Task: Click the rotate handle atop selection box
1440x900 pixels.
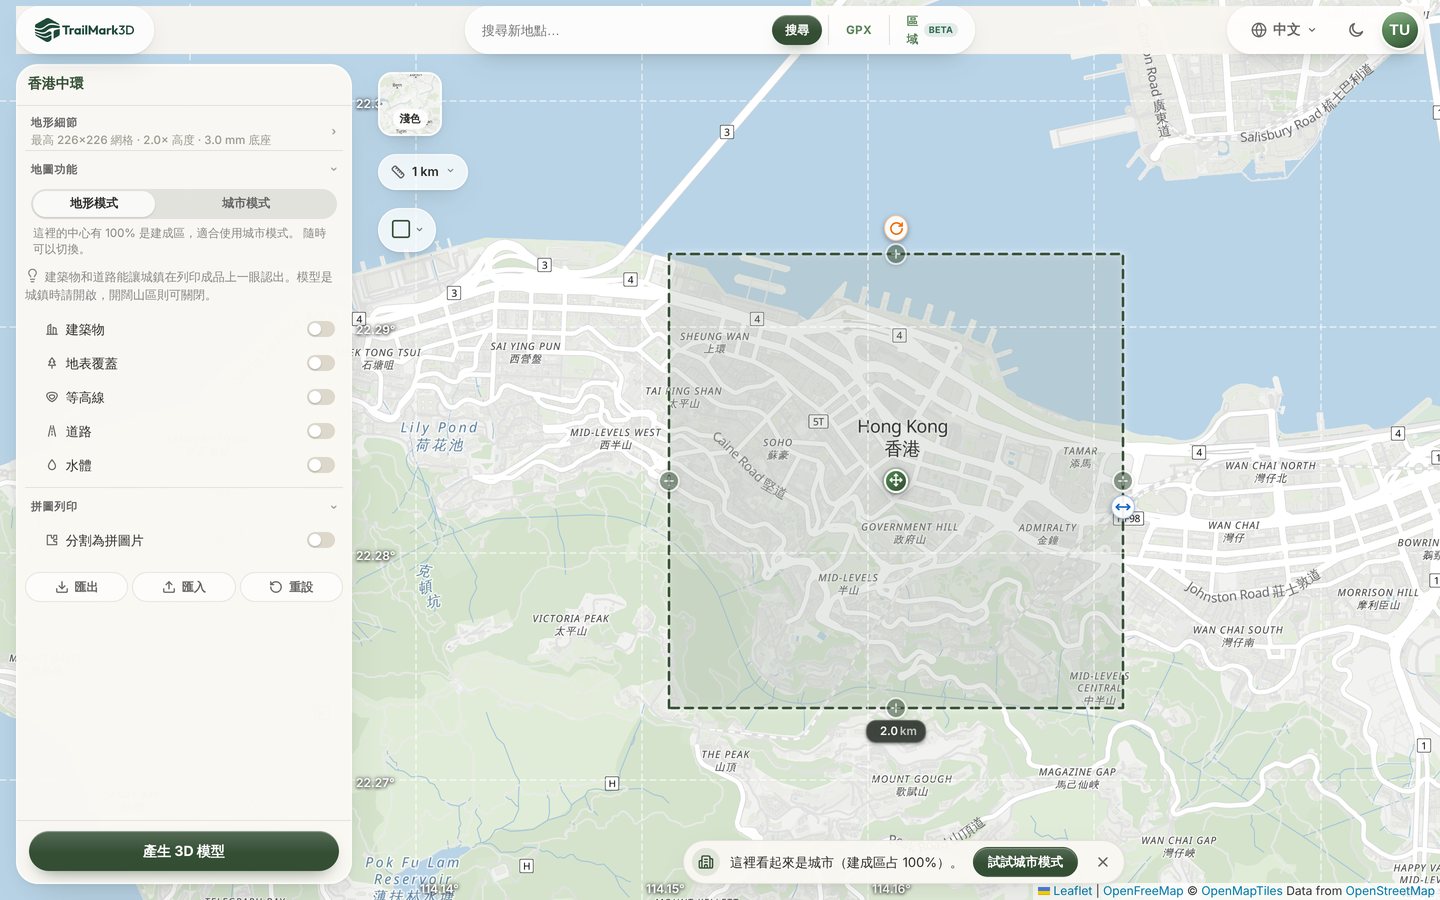Action: coord(896,228)
